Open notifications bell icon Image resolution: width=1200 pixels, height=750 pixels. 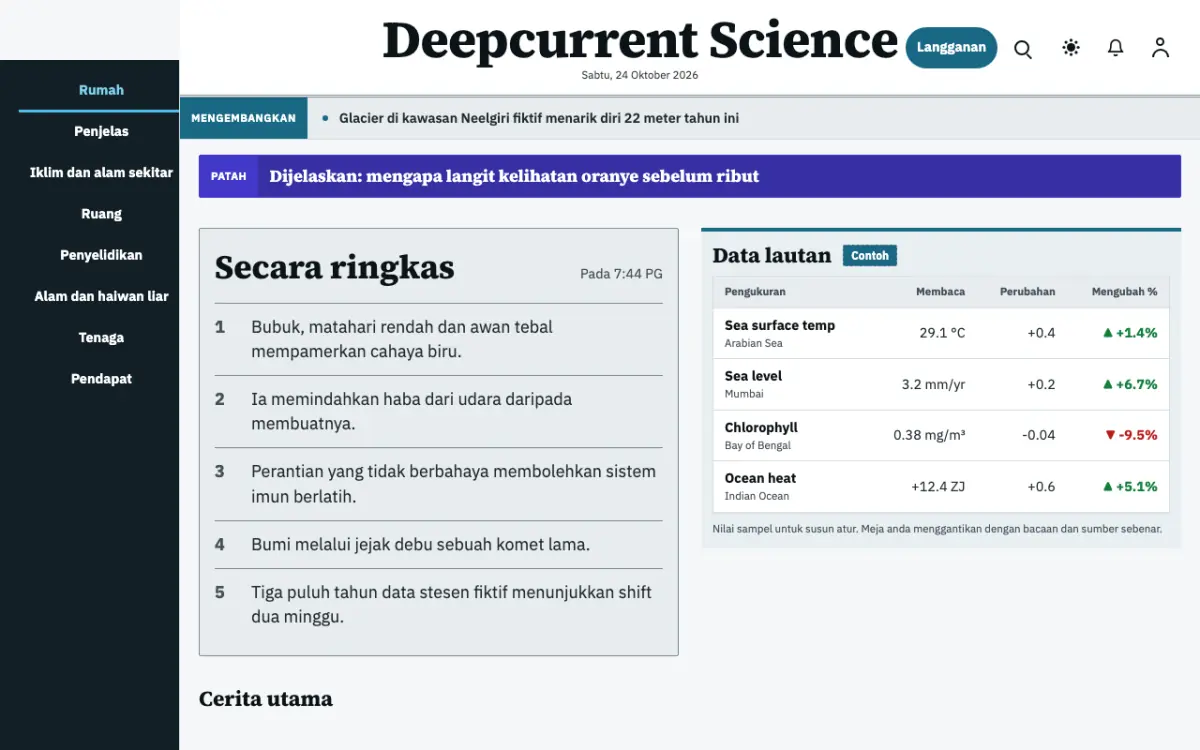click(x=1116, y=47)
